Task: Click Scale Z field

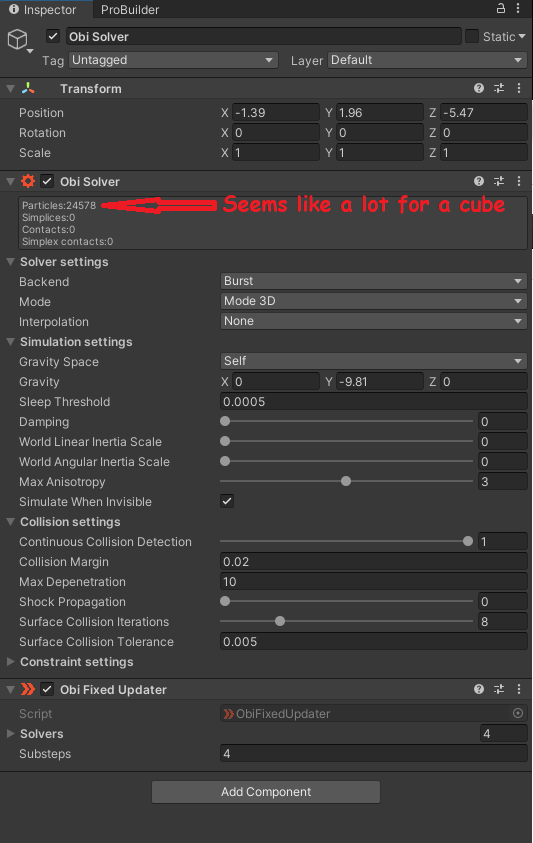Action: (x=484, y=153)
